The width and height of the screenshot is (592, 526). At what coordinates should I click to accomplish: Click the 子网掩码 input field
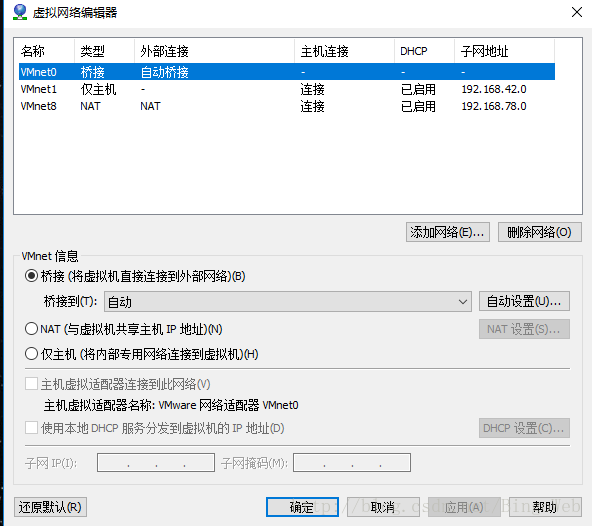coord(352,463)
